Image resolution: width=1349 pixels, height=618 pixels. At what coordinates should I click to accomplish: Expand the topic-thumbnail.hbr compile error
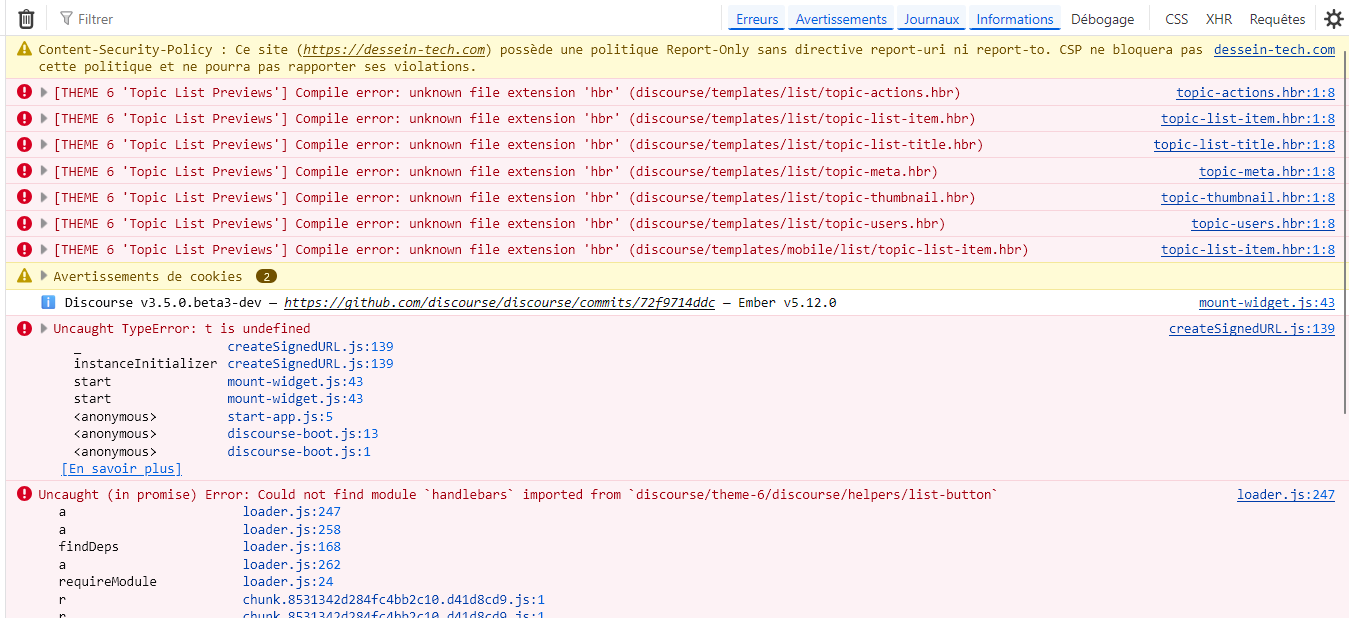pos(44,197)
